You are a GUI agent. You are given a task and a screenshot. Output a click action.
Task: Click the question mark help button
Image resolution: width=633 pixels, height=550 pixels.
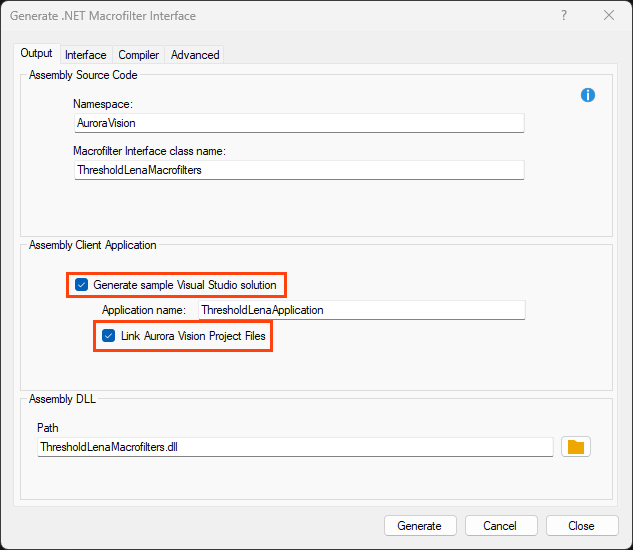pos(564,16)
